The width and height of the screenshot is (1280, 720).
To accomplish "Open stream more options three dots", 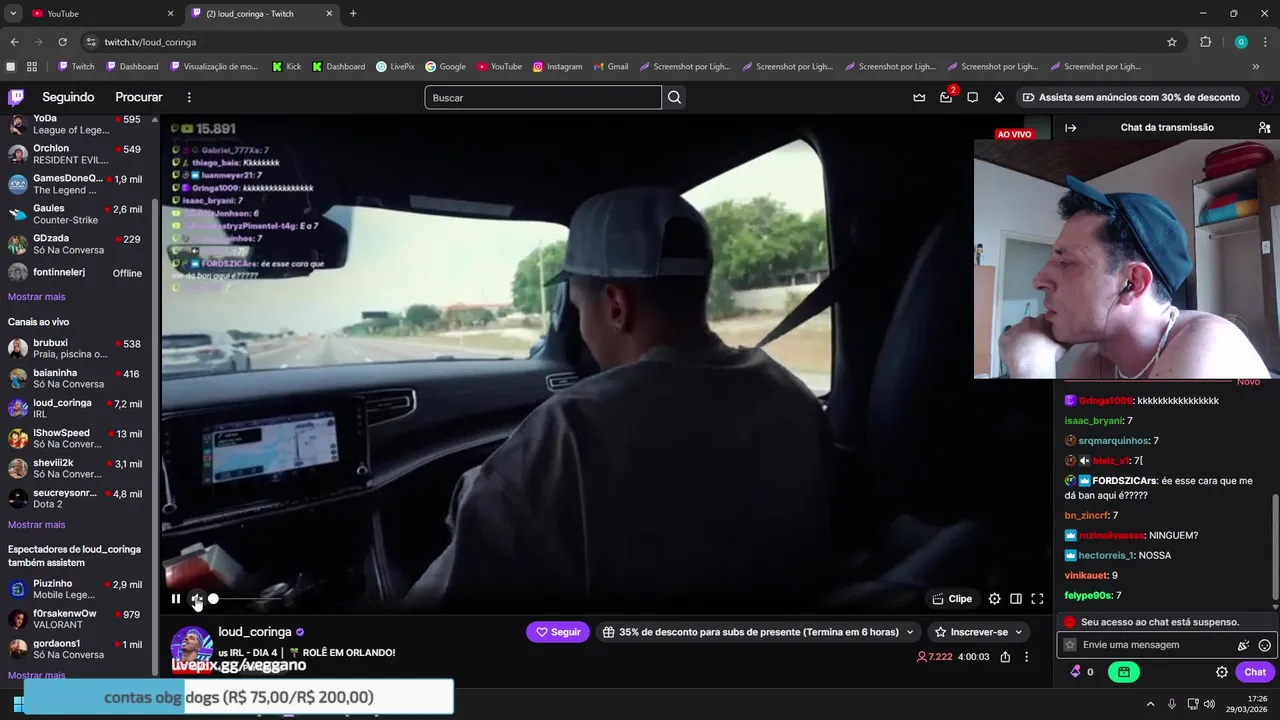I will [x=1026, y=657].
